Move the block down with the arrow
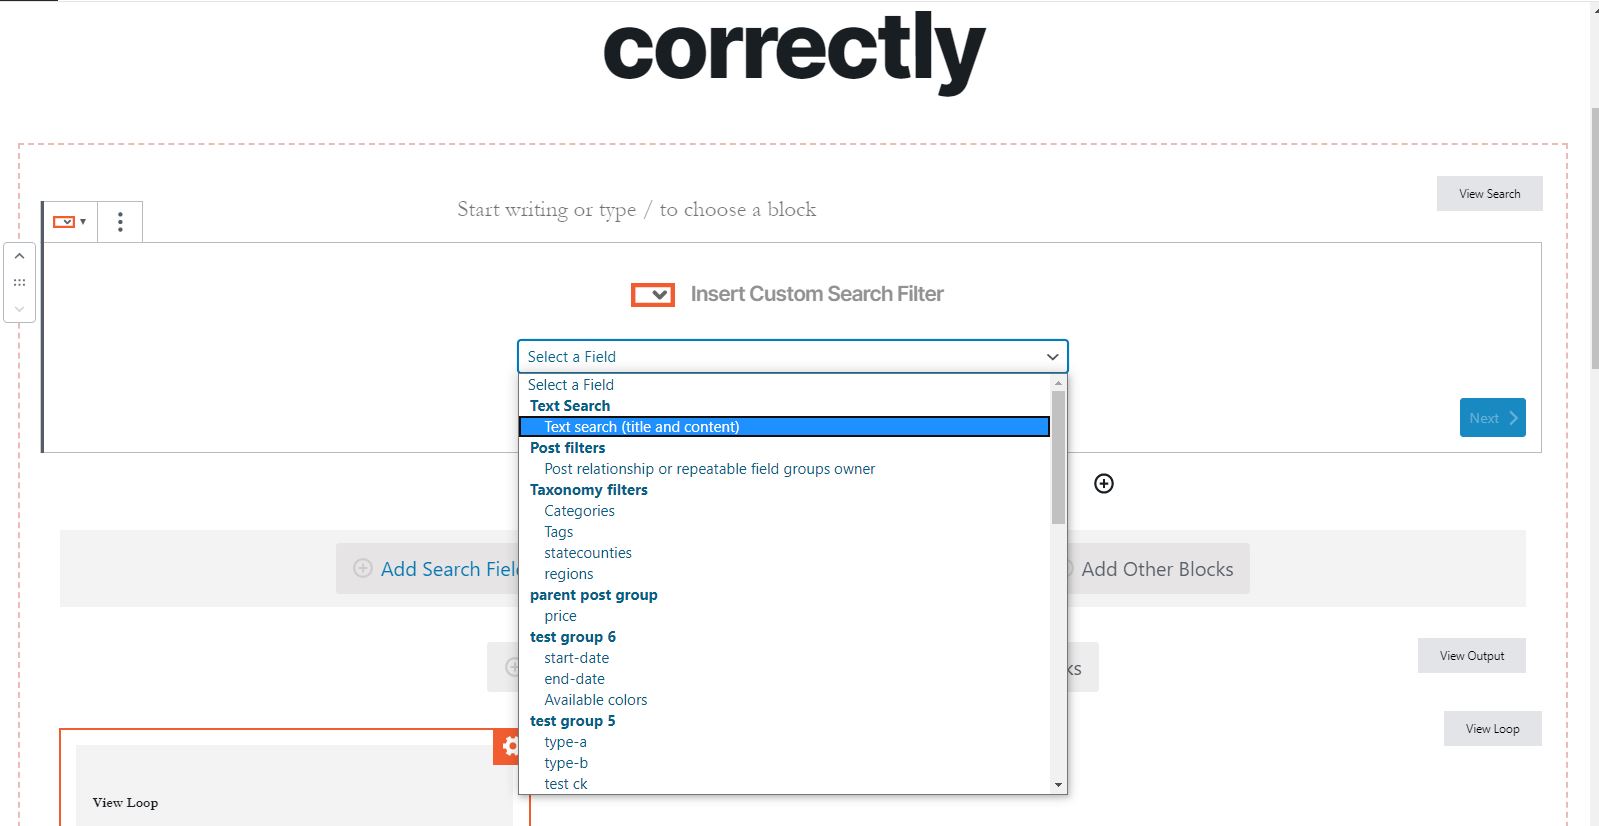1599x826 pixels. coord(19,308)
